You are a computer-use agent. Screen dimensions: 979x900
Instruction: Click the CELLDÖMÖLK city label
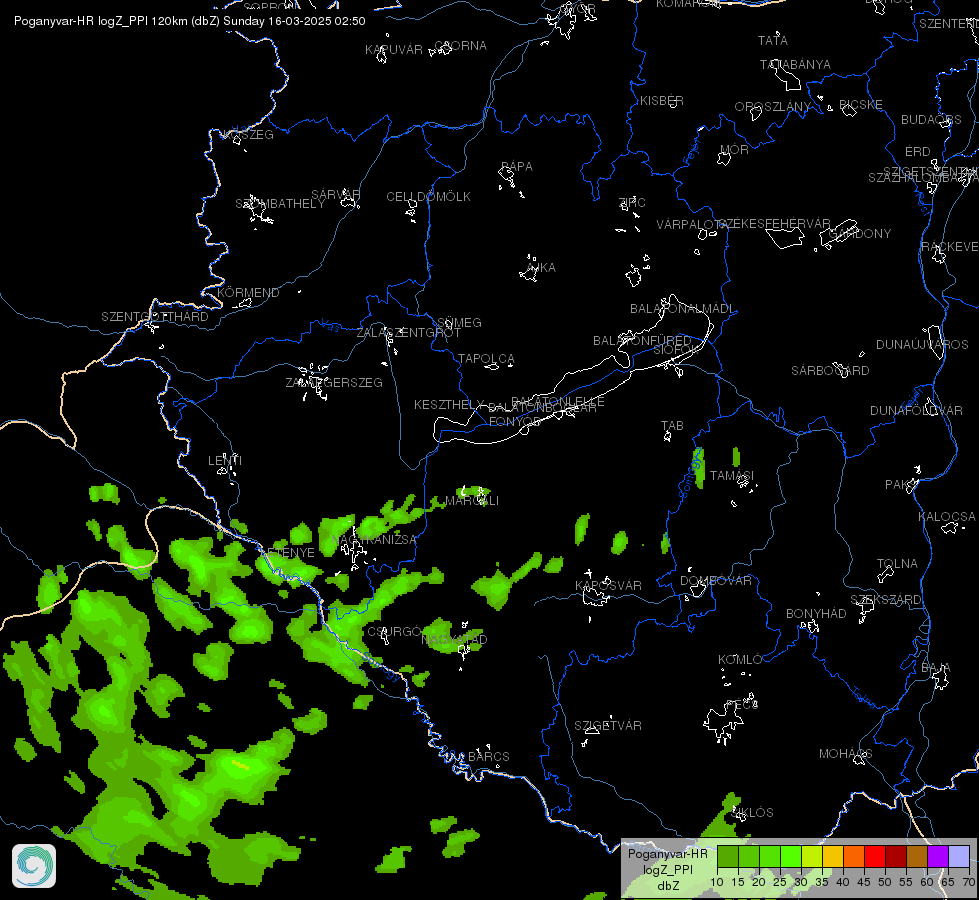click(x=428, y=197)
